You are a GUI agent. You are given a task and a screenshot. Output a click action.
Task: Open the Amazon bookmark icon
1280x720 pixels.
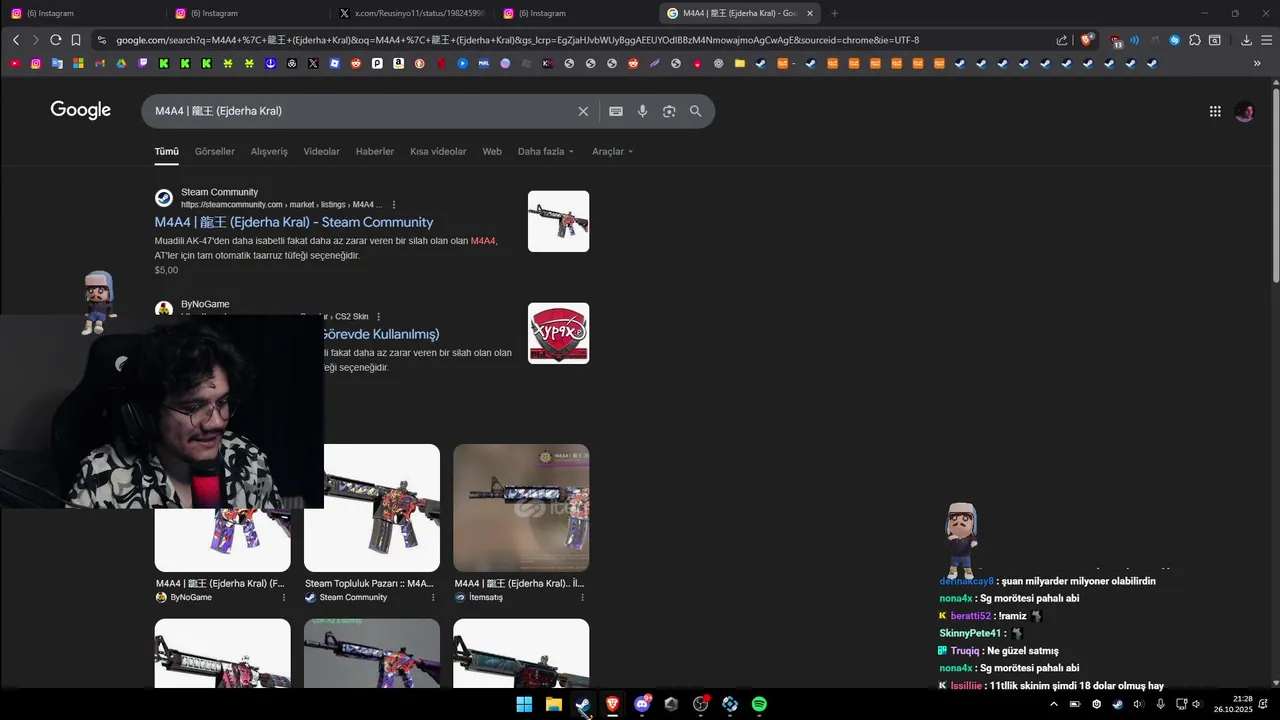(398, 63)
